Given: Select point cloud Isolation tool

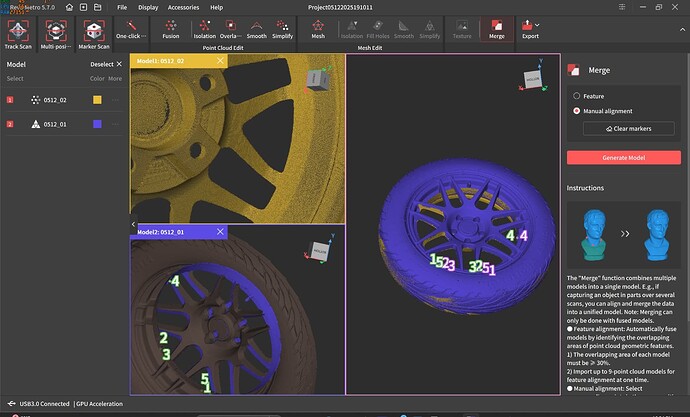Looking at the screenshot, I should (x=205, y=29).
